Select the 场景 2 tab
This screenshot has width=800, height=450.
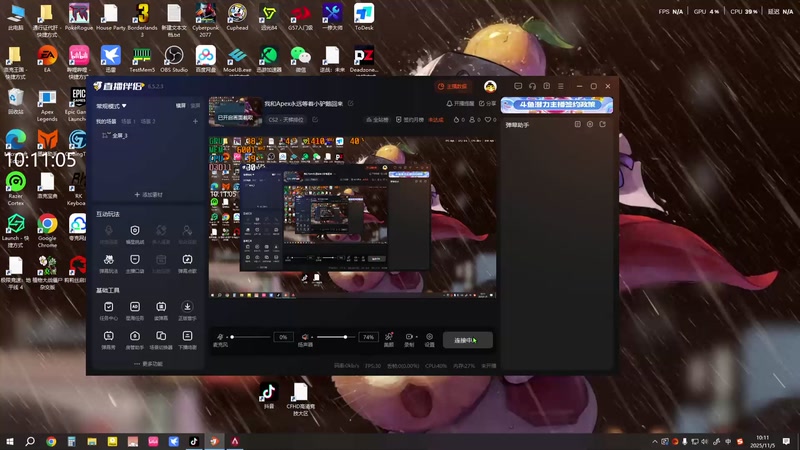pyautogui.click(x=148, y=121)
